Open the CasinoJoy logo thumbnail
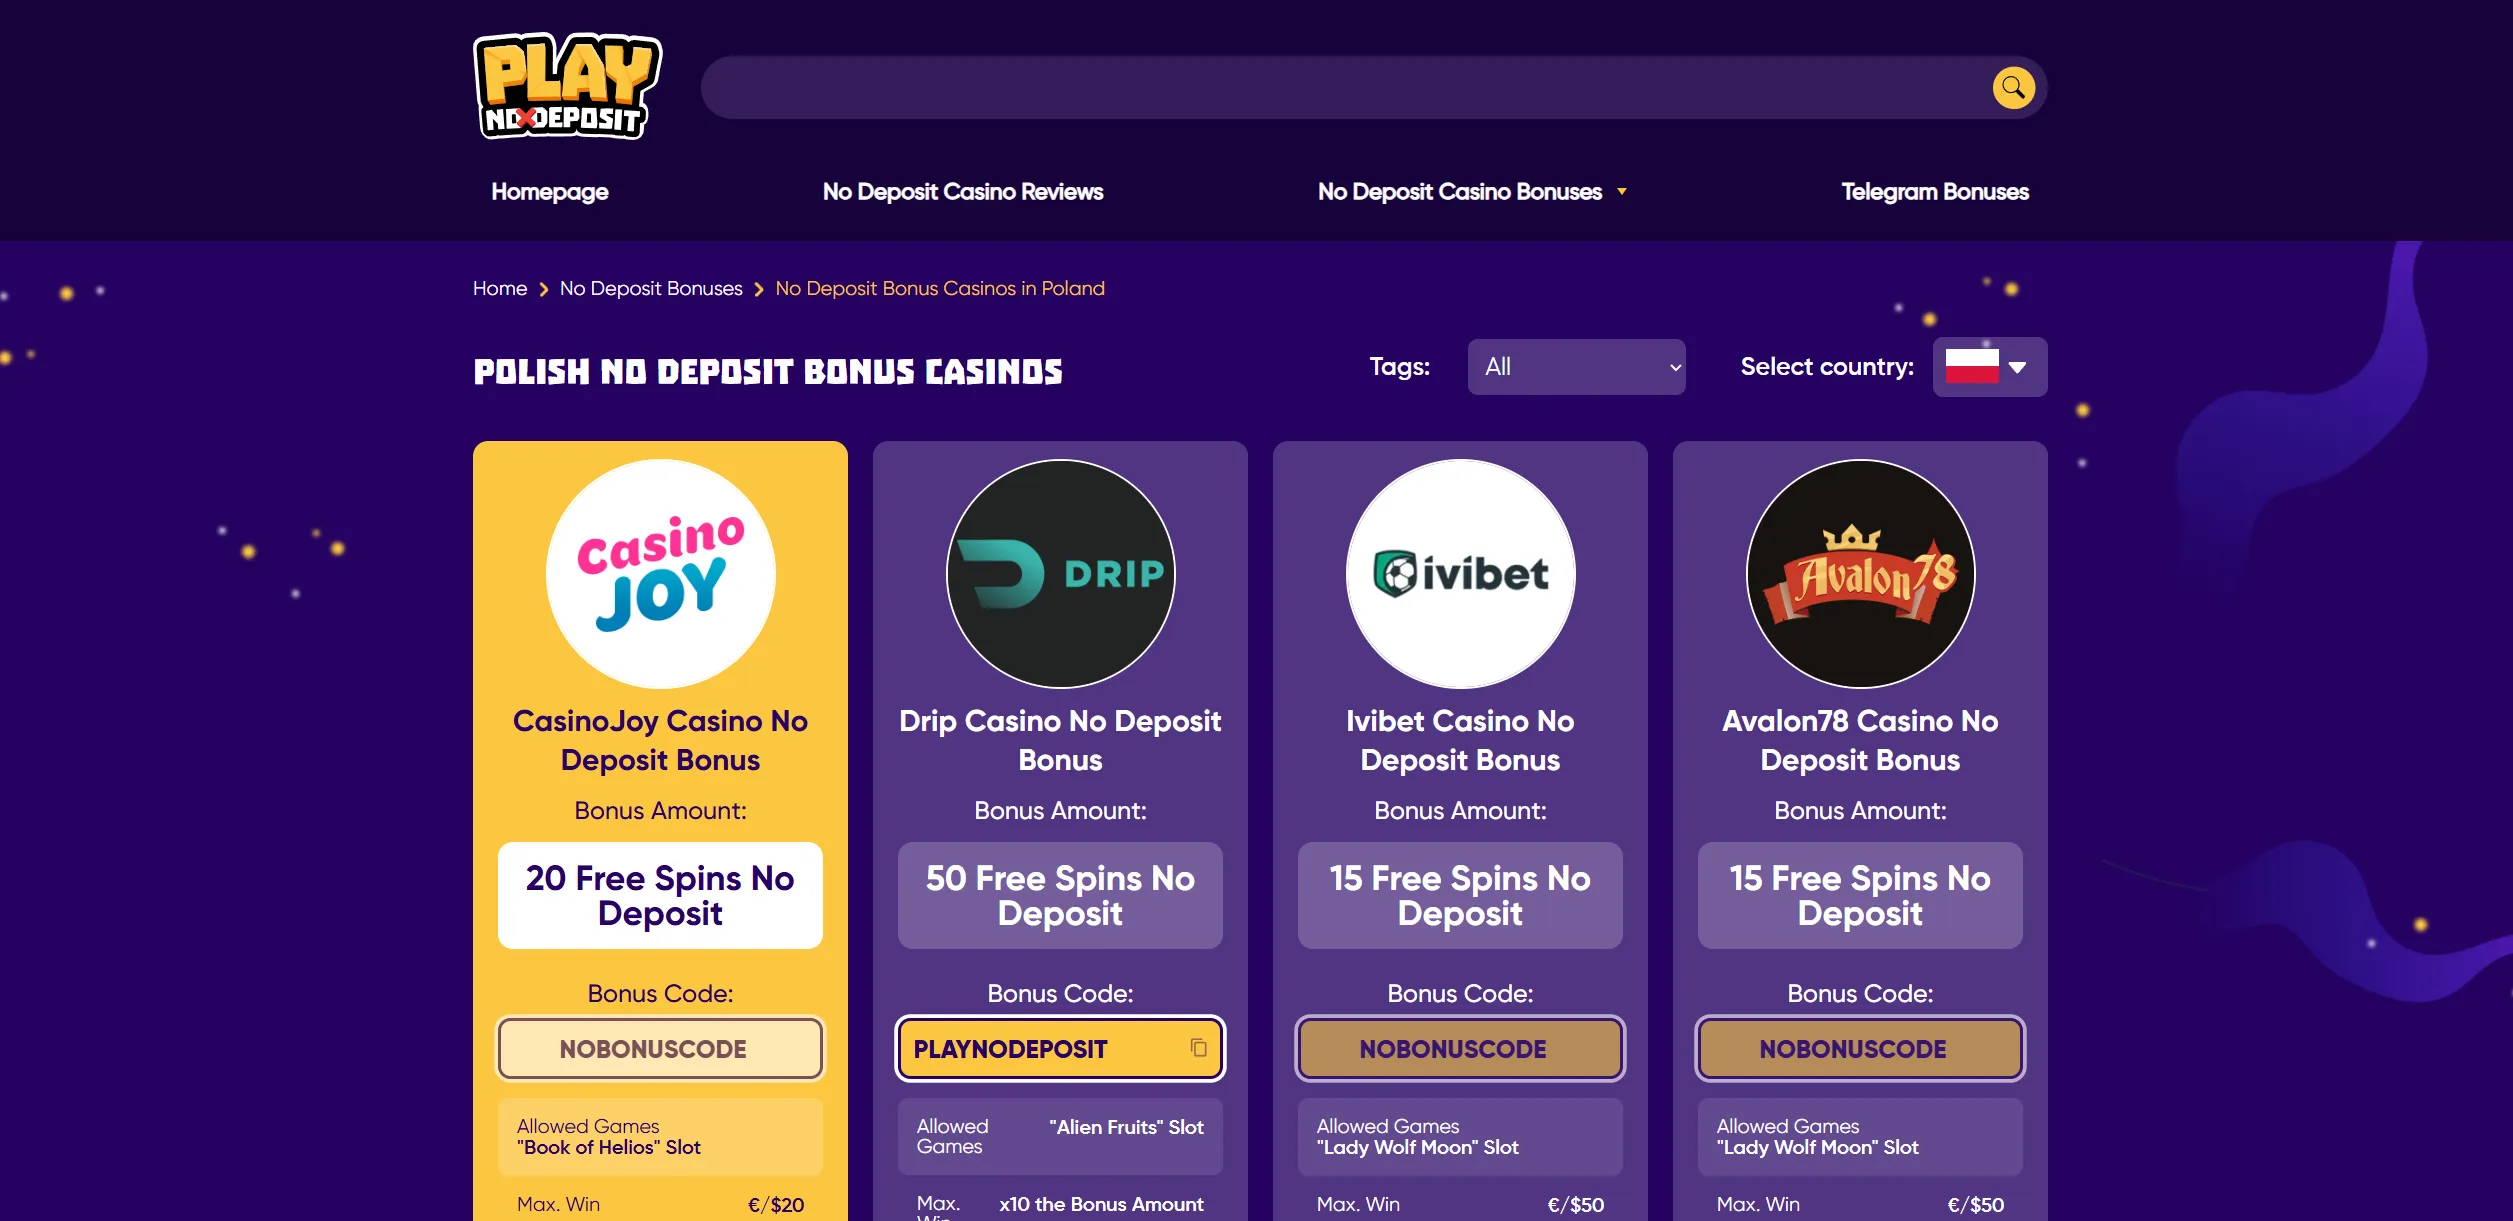Viewport: 2513px width, 1221px height. [660, 574]
